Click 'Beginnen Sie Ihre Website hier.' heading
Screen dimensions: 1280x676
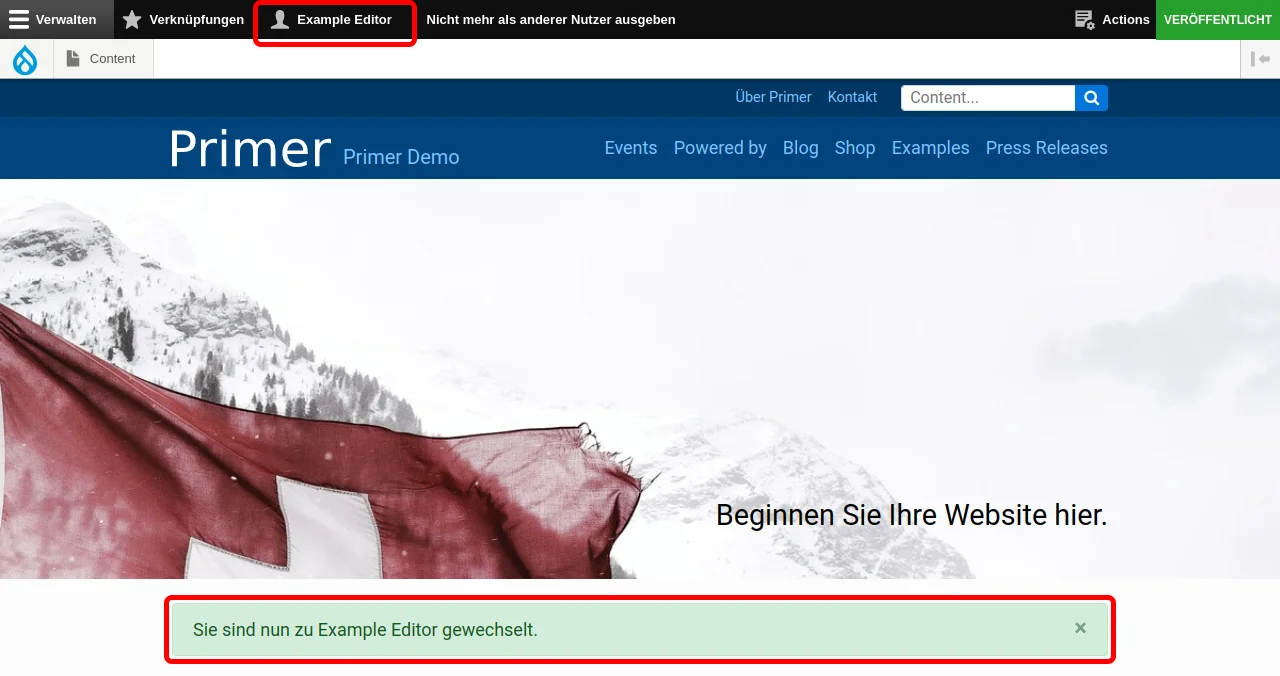point(912,515)
